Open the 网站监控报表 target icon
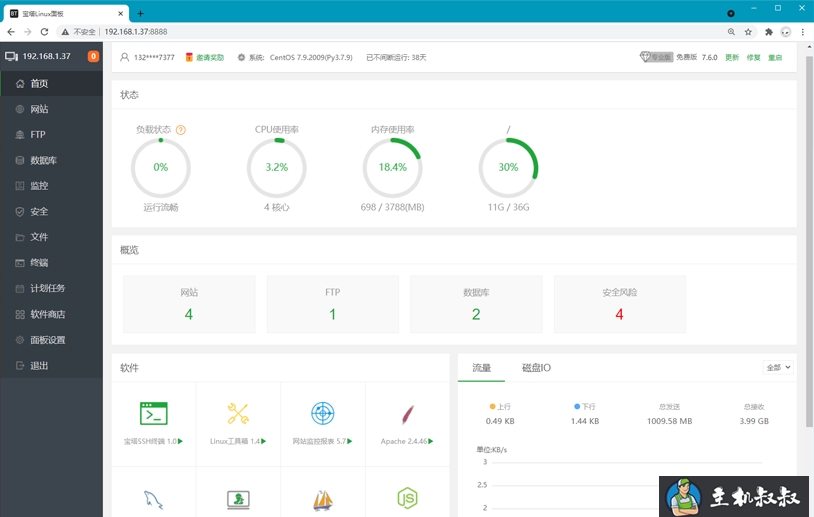This screenshot has height=517, width=814. (322, 414)
